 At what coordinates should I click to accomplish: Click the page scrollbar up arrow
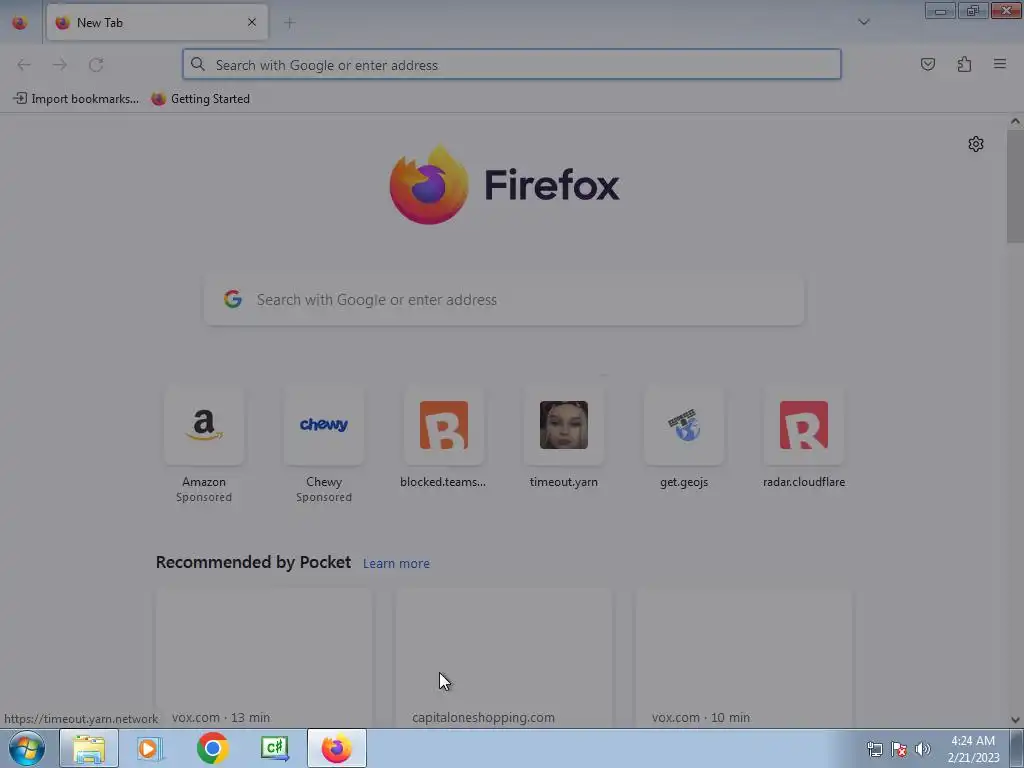(x=1015, y=121)
